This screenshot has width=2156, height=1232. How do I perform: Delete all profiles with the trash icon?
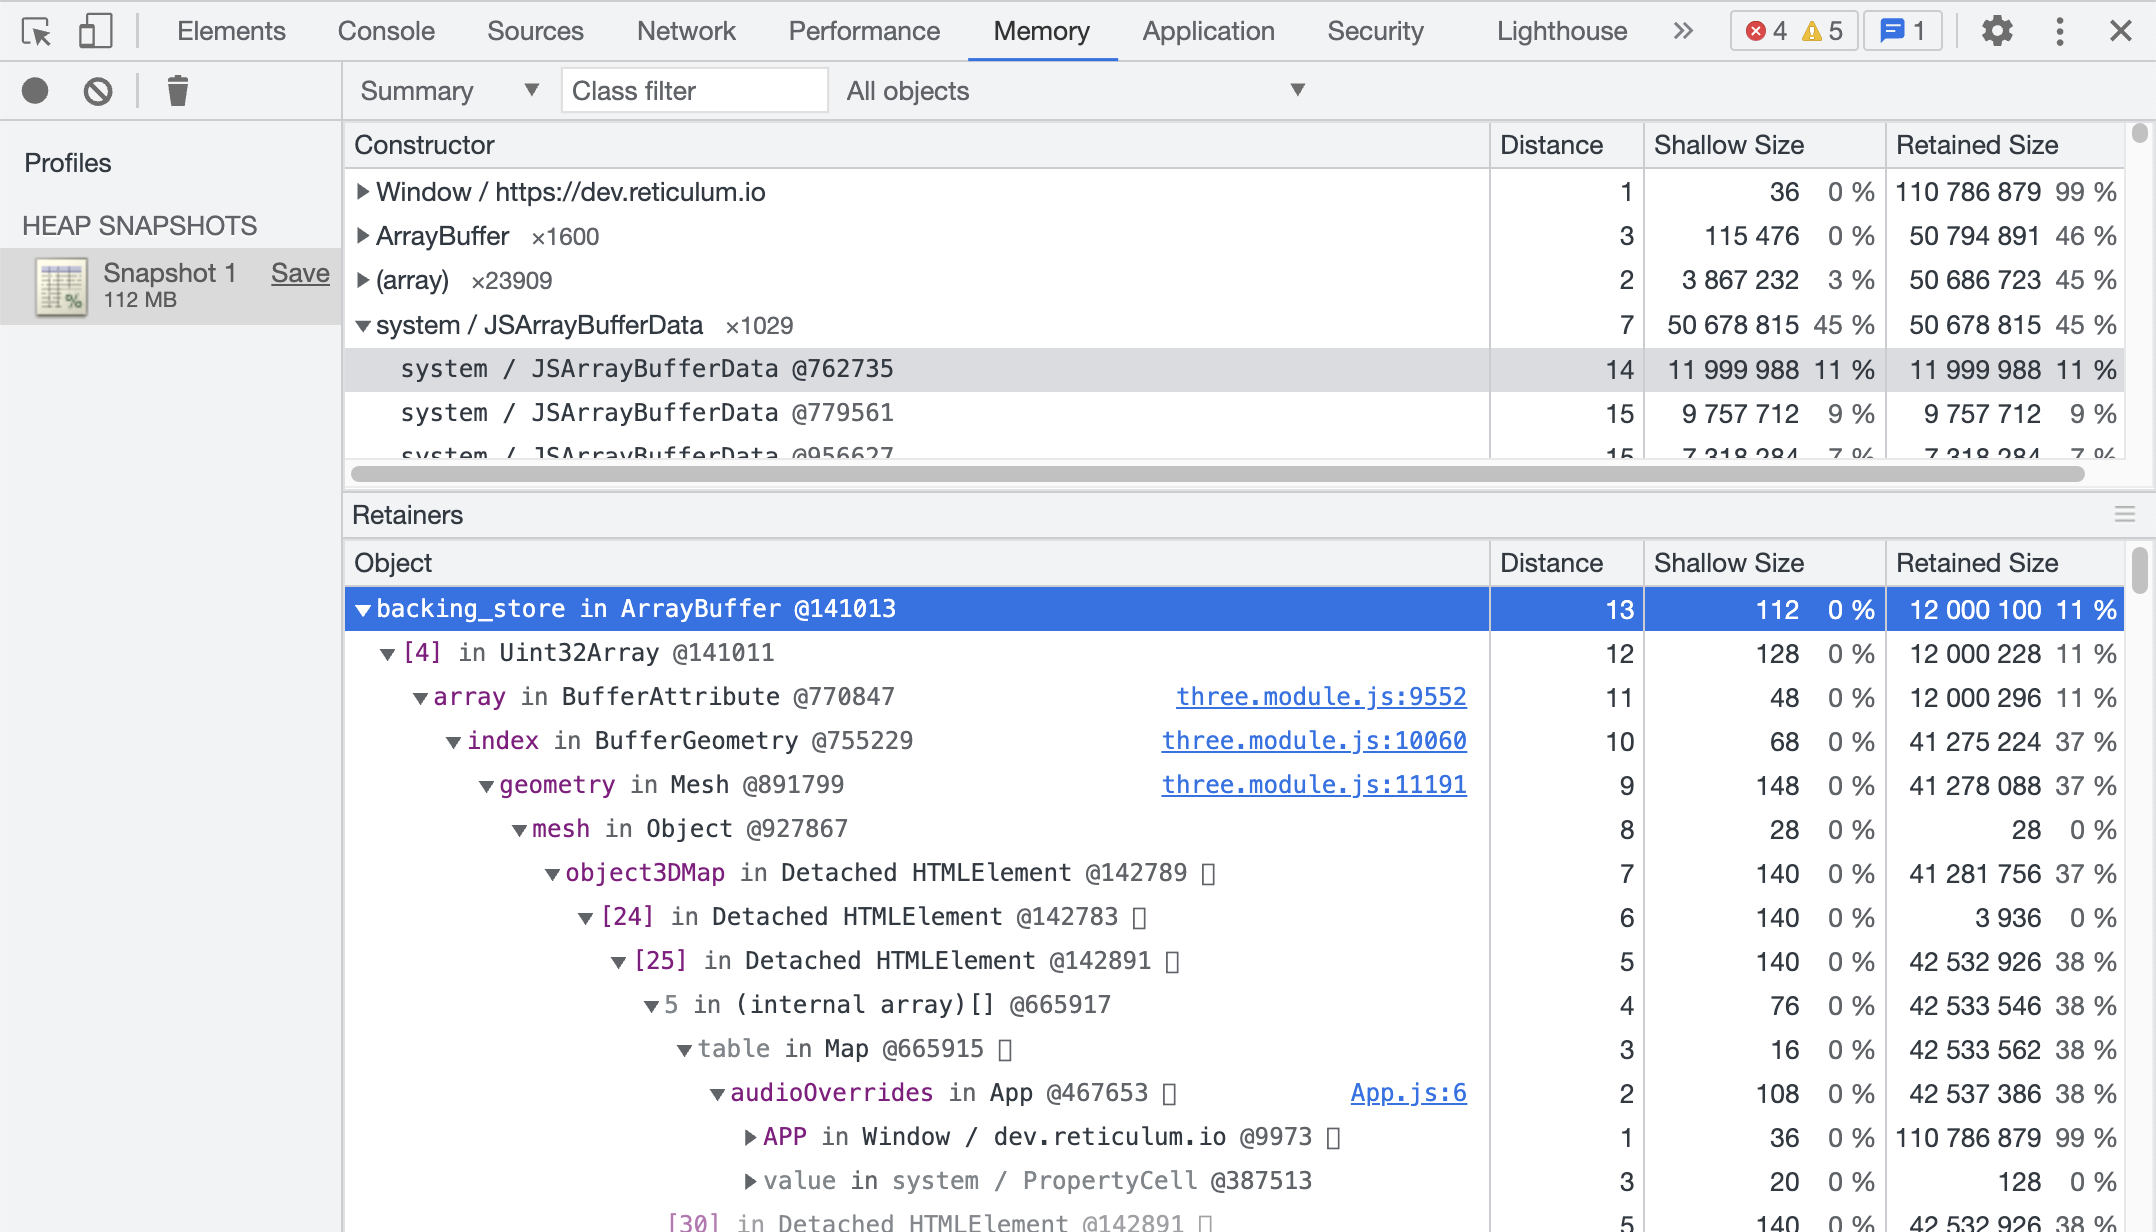tap(178, 90)
